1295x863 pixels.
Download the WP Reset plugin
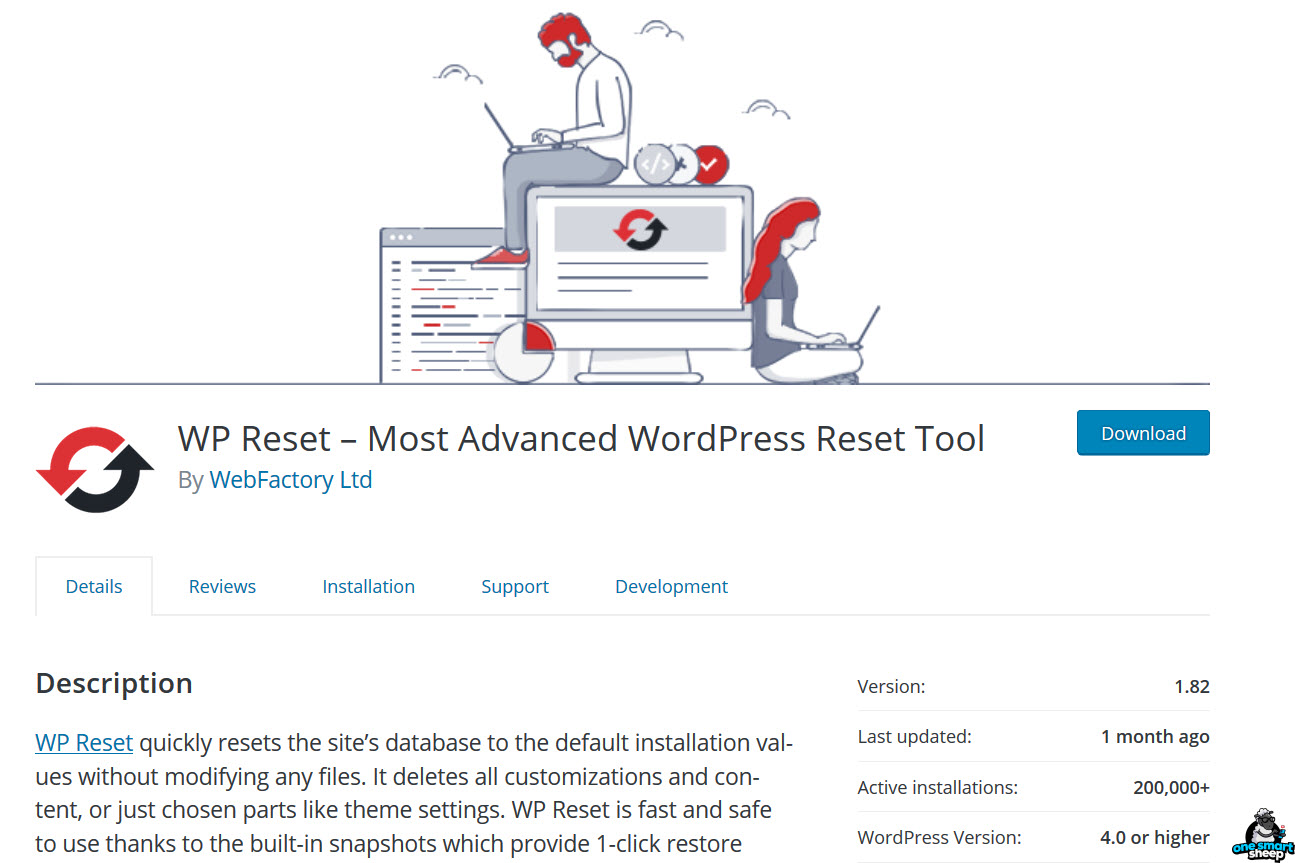pos(1143,433)
